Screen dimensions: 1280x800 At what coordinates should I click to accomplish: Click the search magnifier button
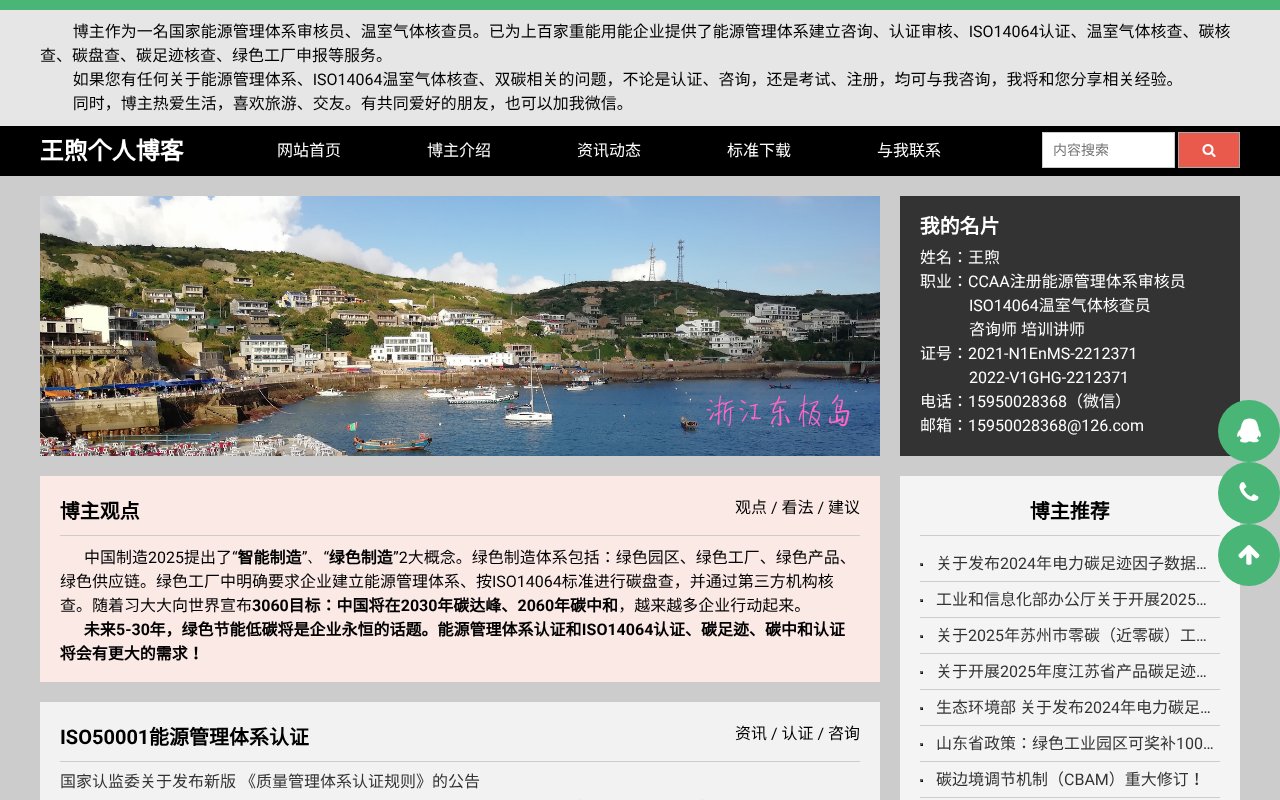point(1208,149)
